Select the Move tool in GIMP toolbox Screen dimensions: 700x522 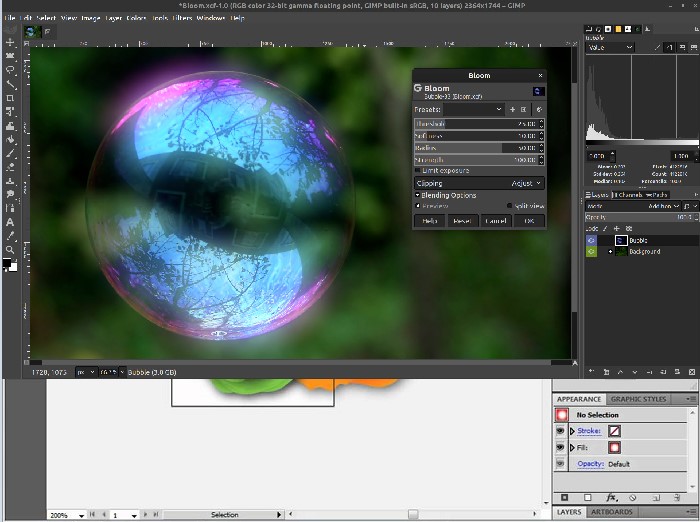10,42
